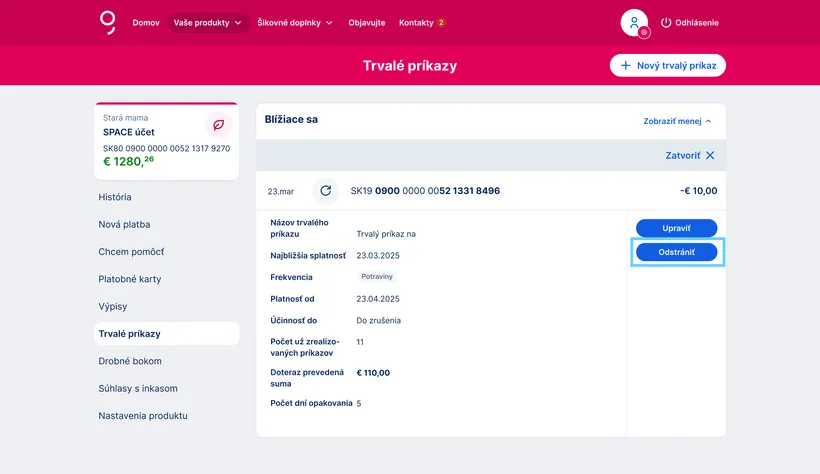Screen dimensions: 820x474
Task: Open Platobné karty in the sidebar
Action: [129, 279]
